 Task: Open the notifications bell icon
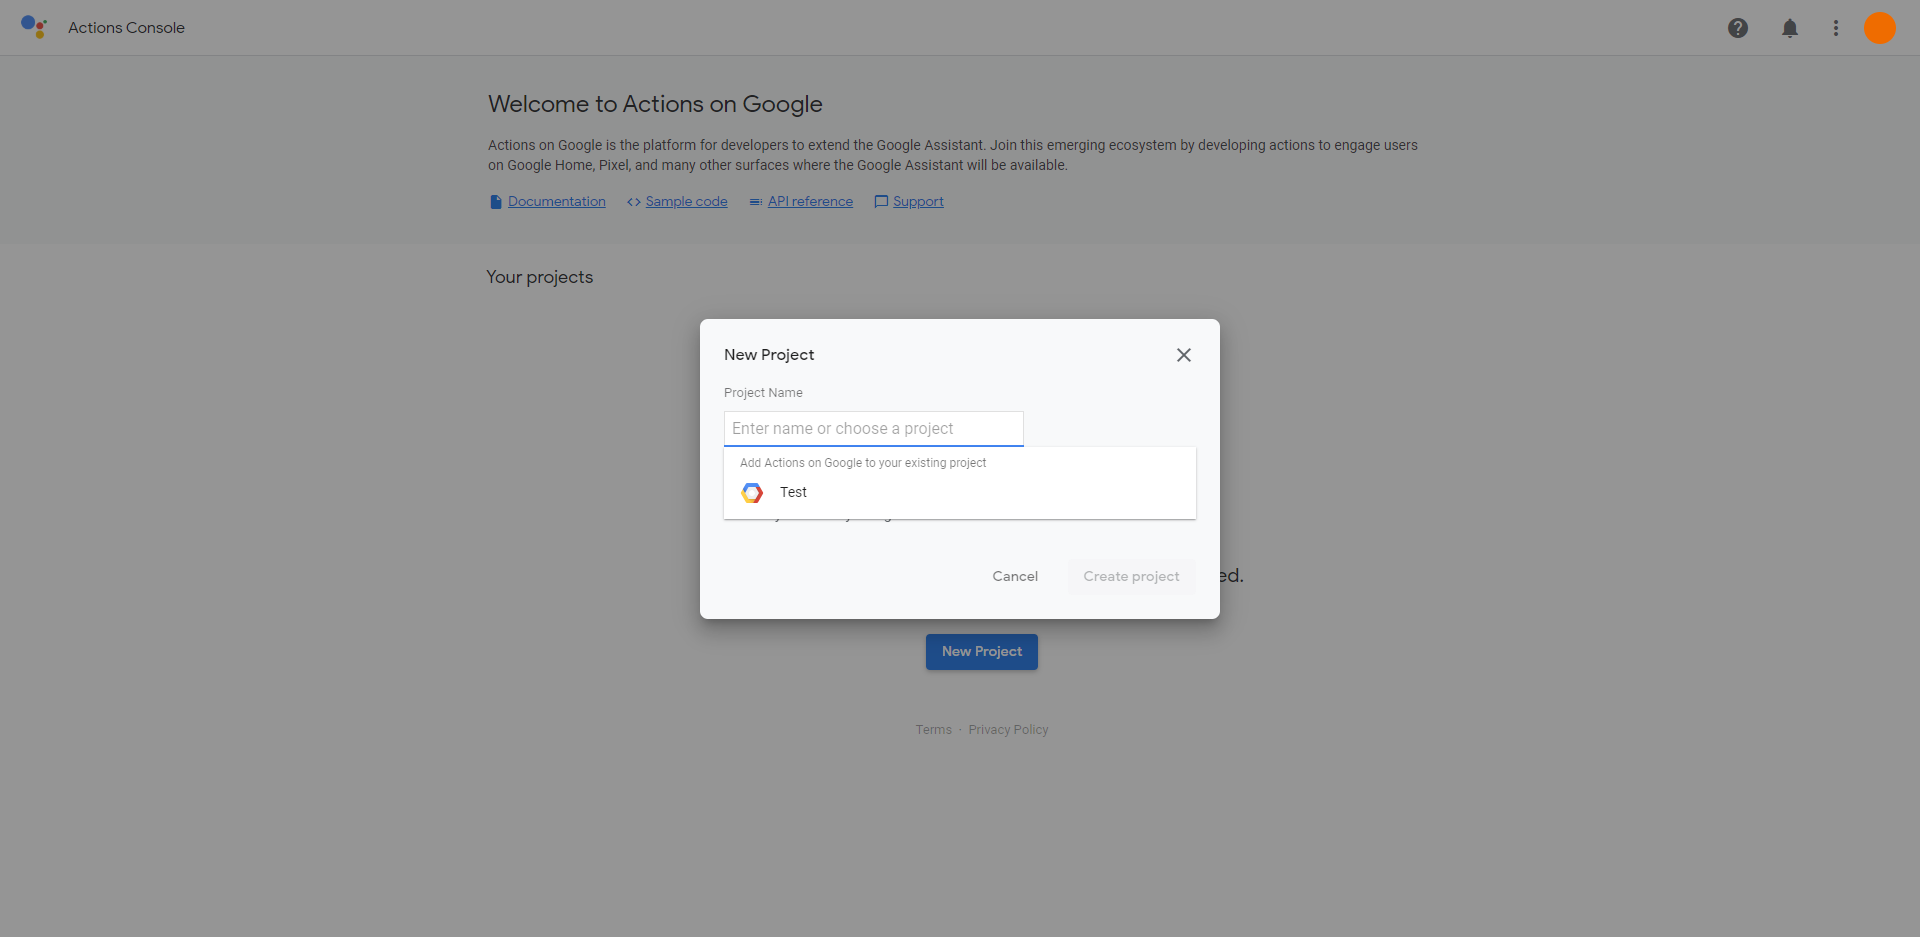tap(1790, 28)
